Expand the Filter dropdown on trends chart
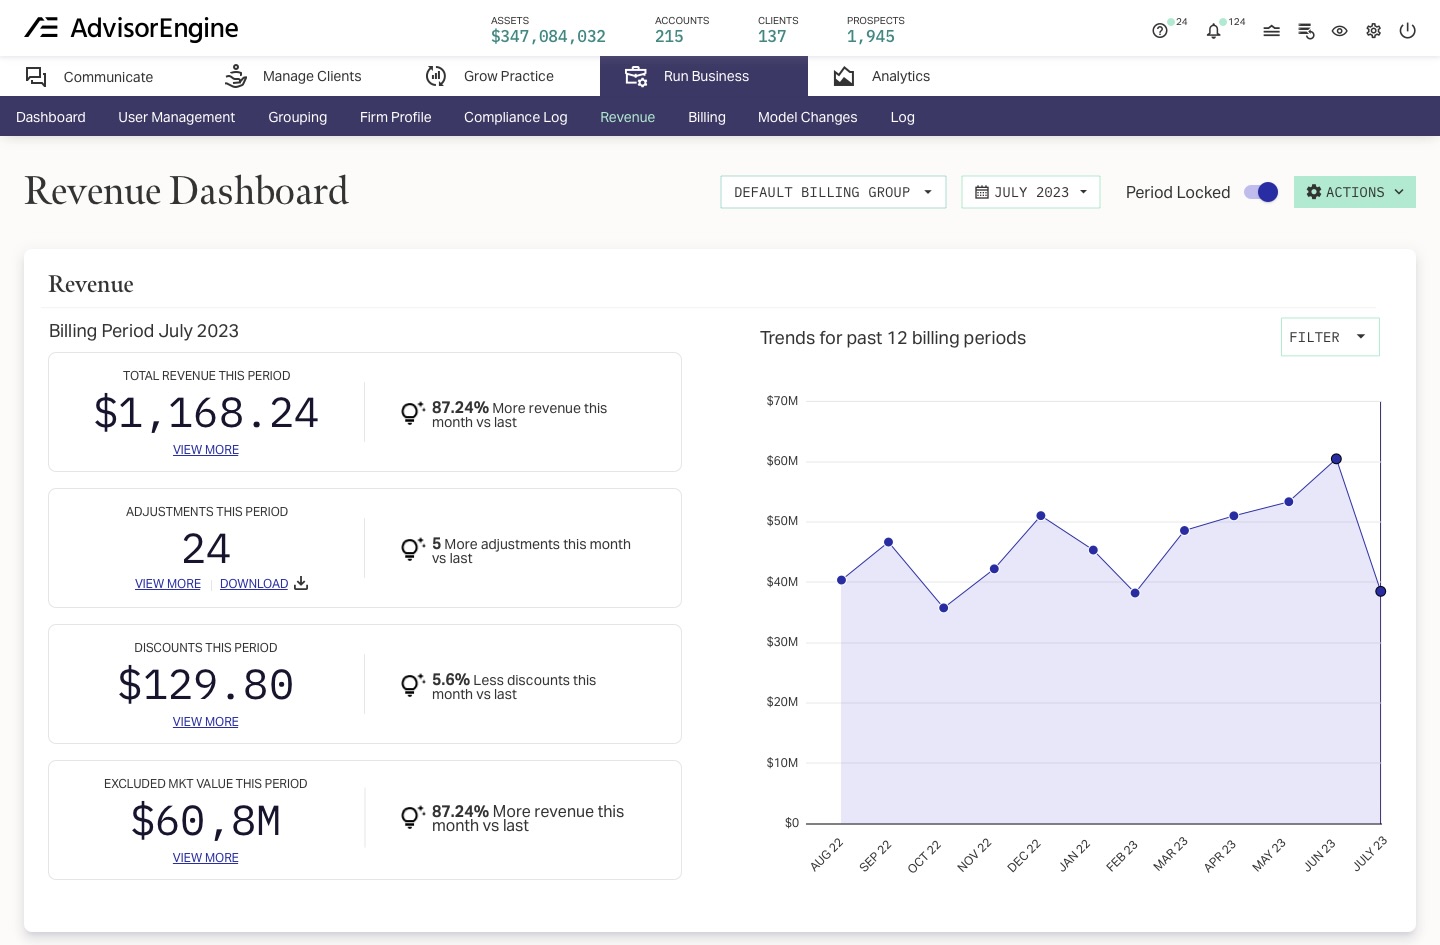Image resolution: width=1440 pixels, height=945 pixels. (1330, 337)
